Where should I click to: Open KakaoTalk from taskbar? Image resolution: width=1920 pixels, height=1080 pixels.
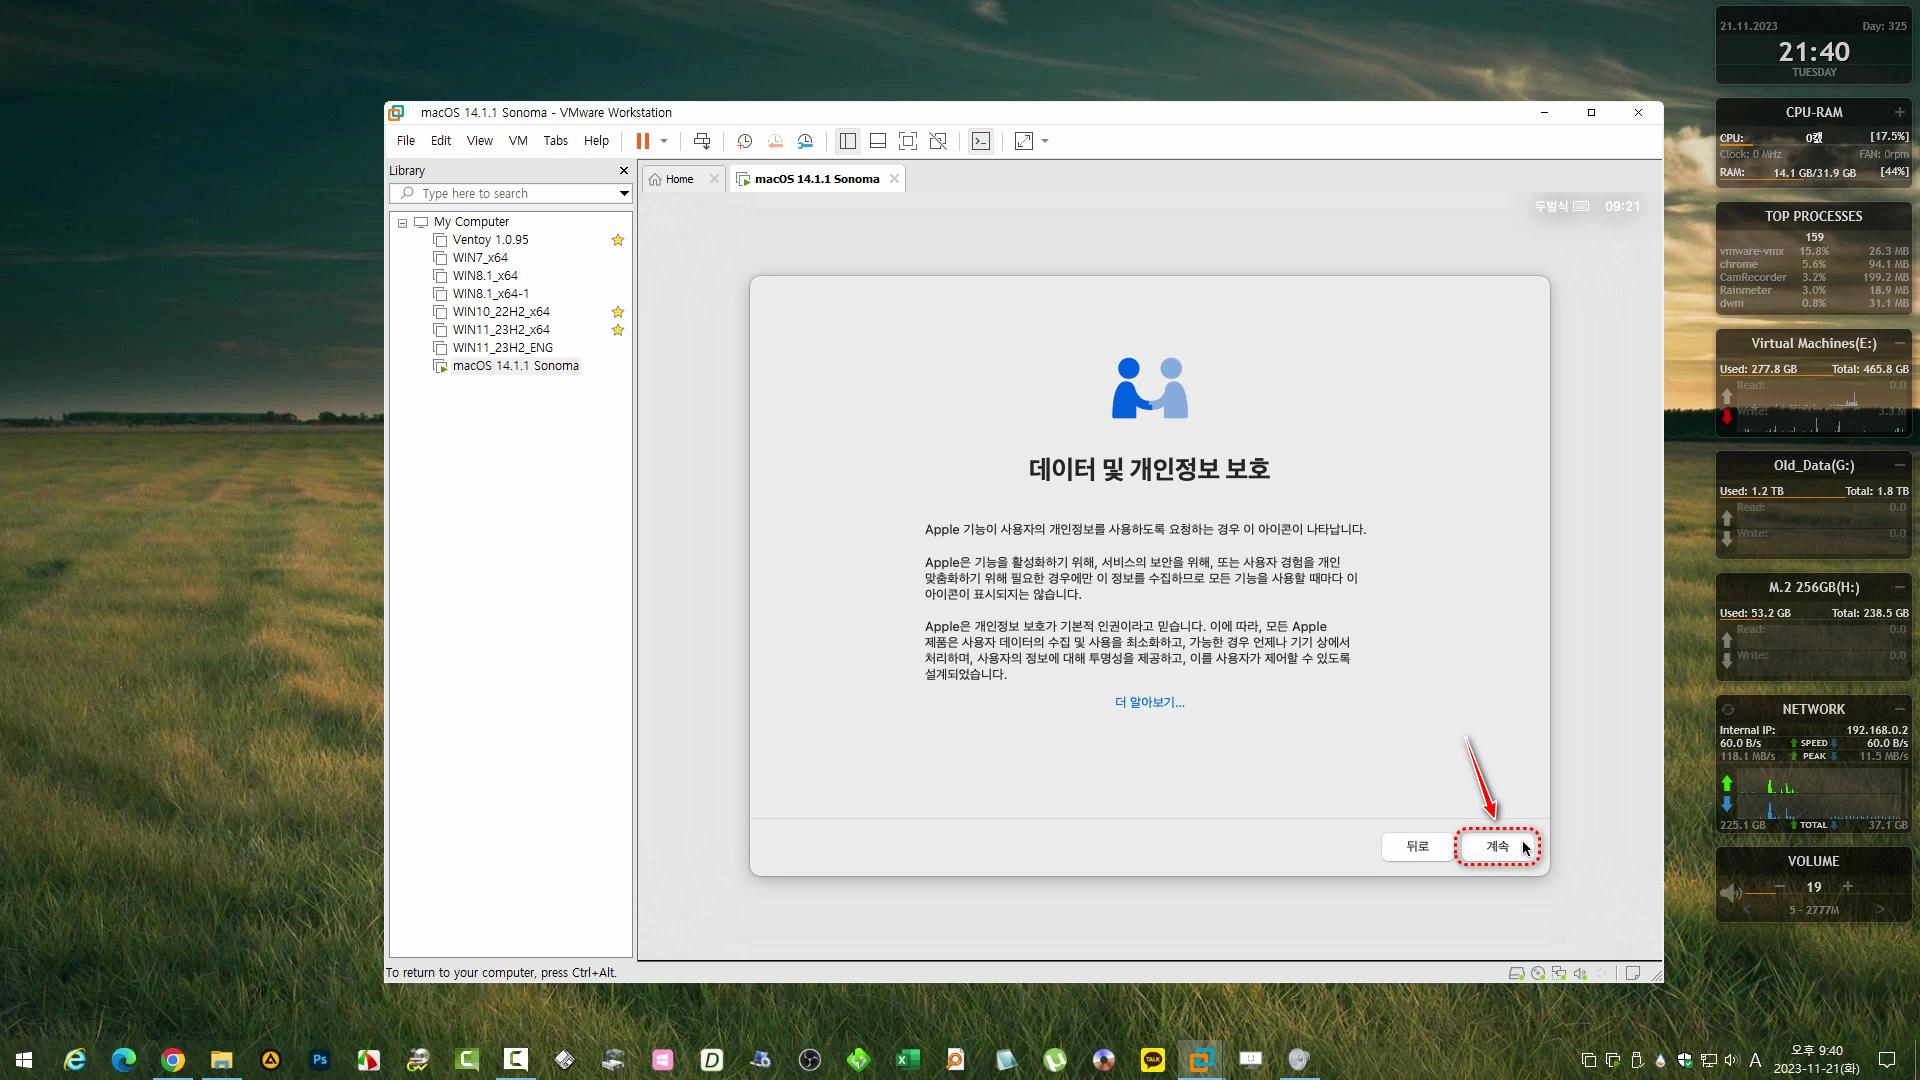coord(1152,1060)
